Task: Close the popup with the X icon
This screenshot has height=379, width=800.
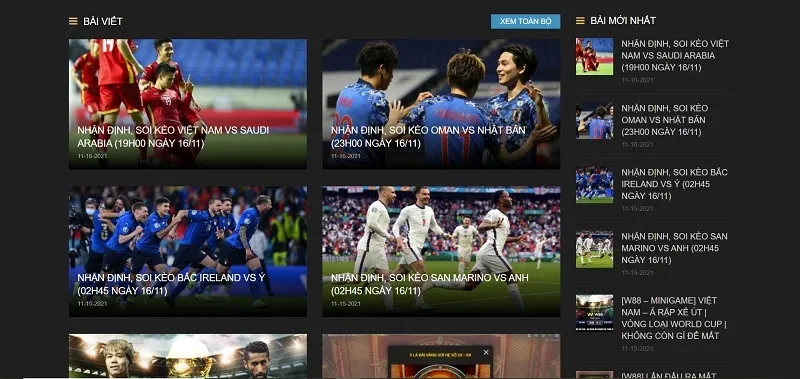Action: 486,352
